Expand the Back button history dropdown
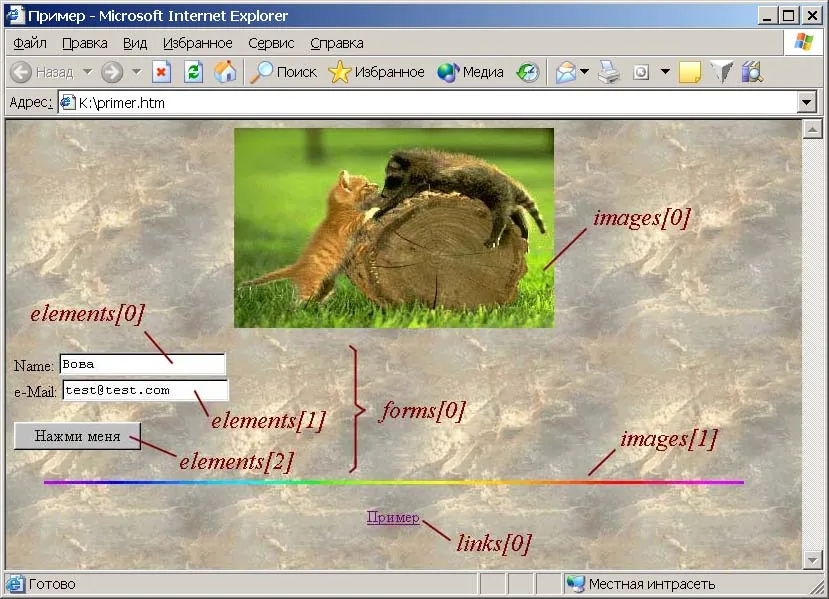The height and width of the screenshot is (599, 829). (x=88, y=71)
